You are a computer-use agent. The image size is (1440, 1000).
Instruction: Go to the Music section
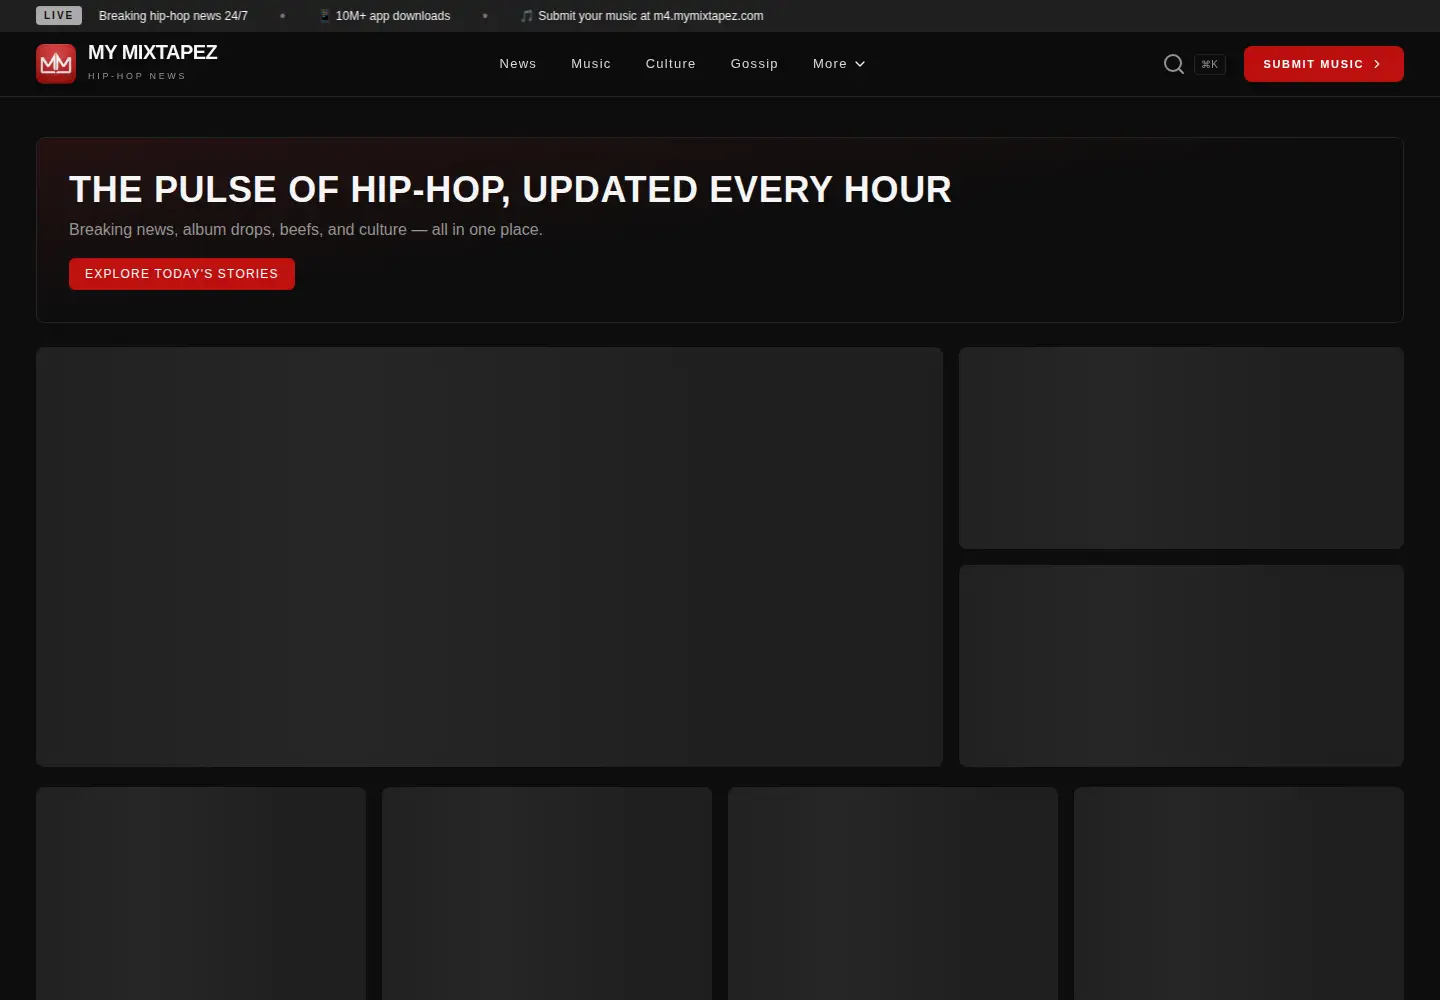(591, 64)
